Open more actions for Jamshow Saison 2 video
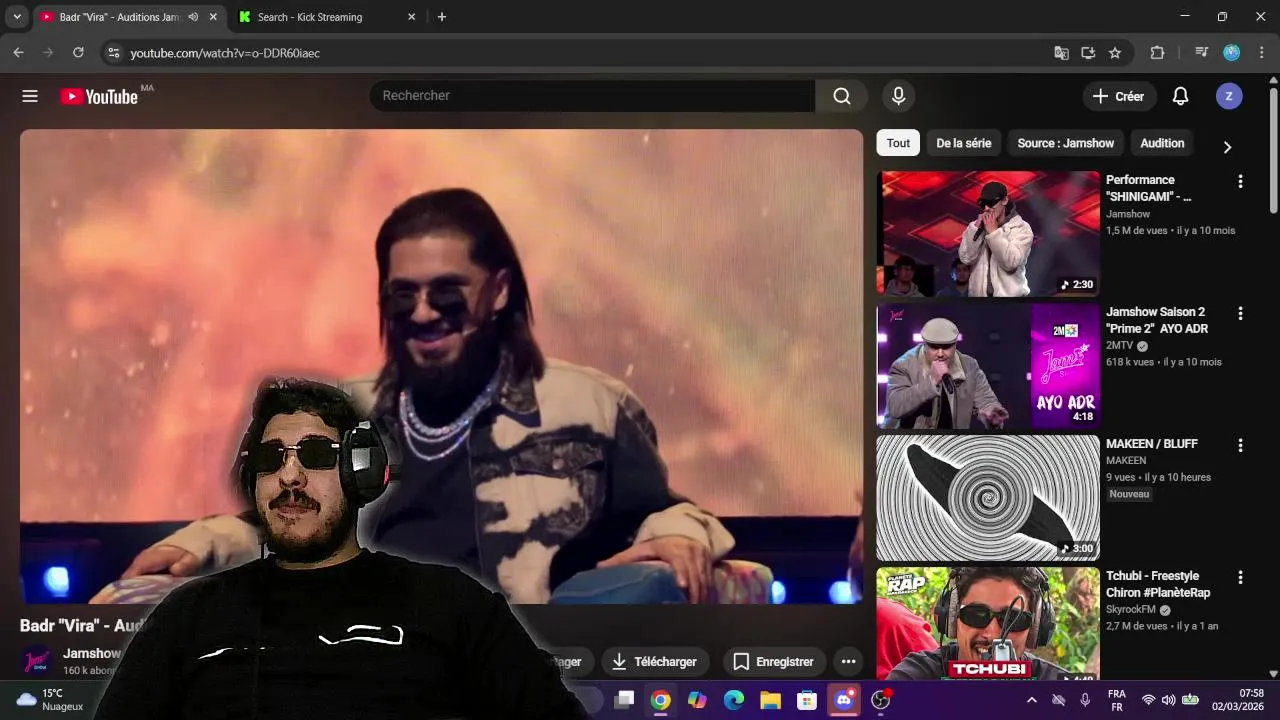 pyautogui.click(x=1240, y=313)
